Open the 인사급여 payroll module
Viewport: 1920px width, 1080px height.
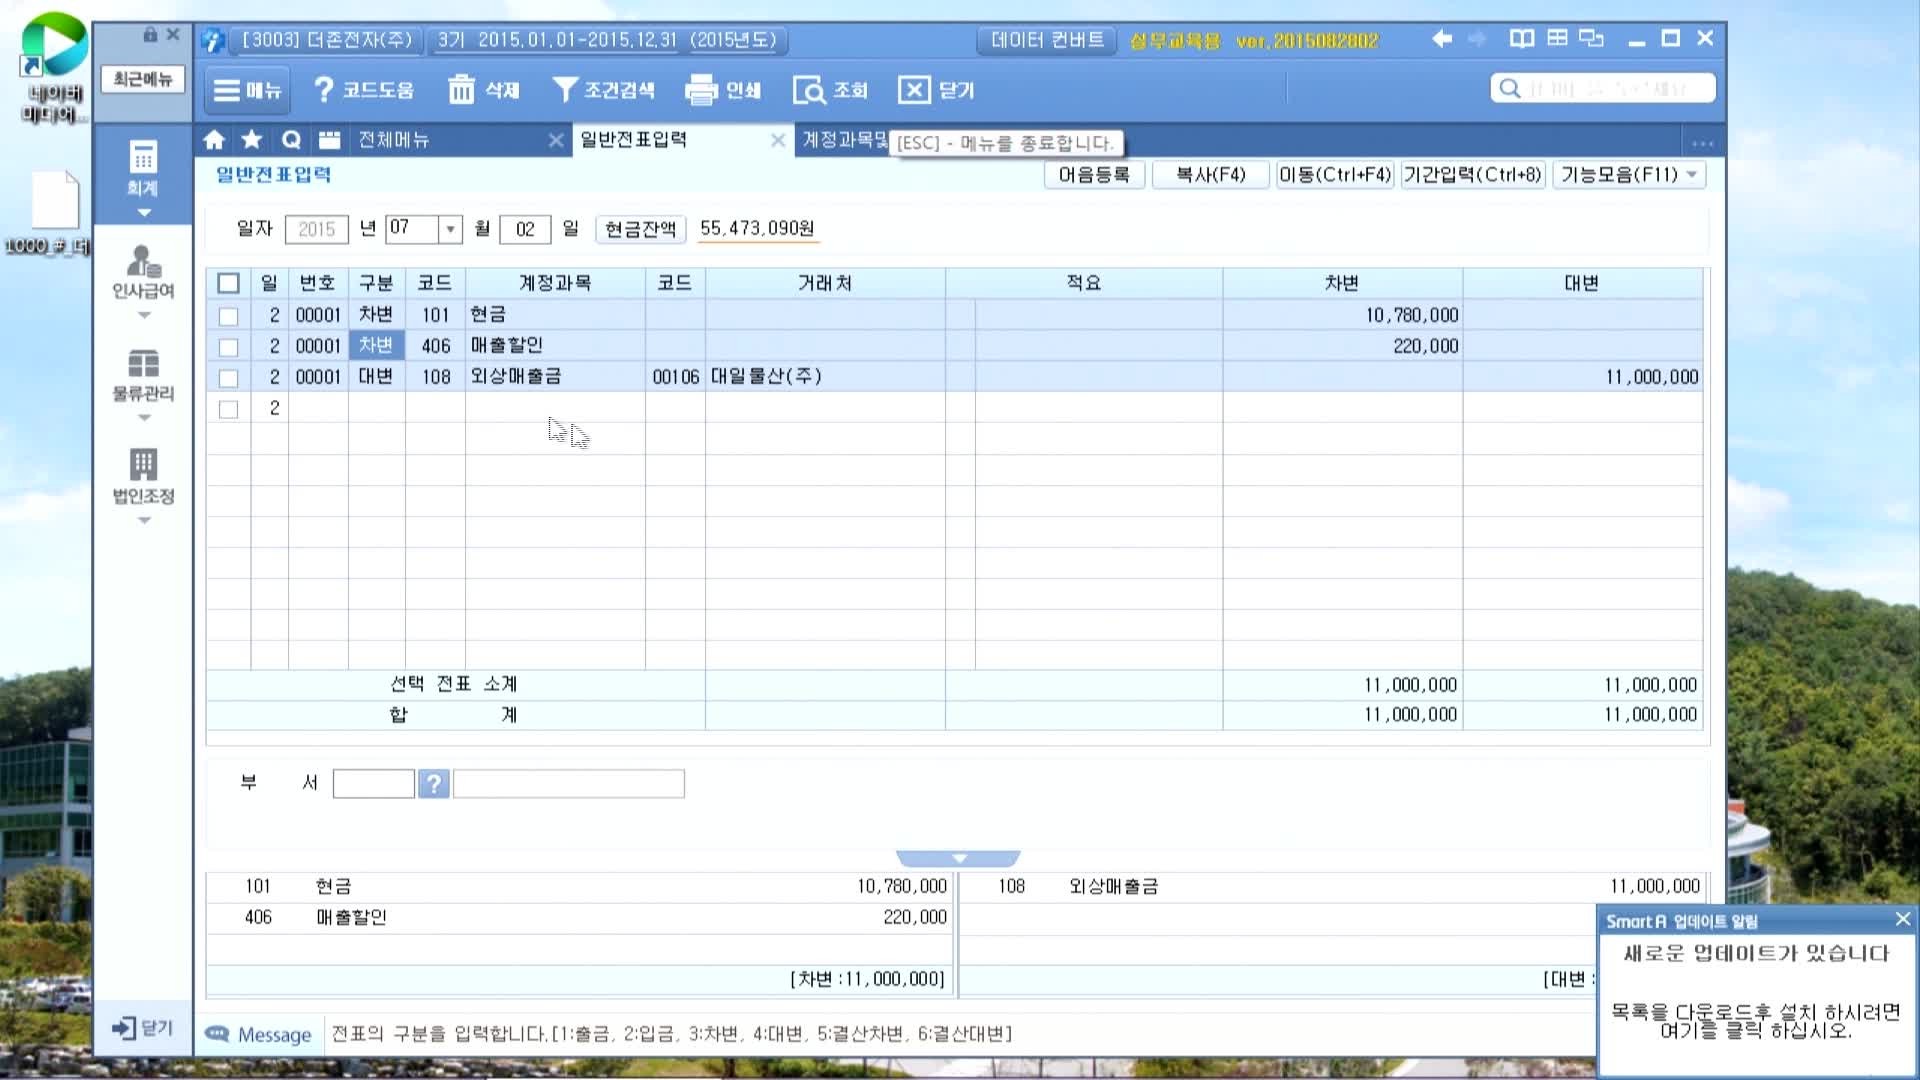[x=143, y=272]
